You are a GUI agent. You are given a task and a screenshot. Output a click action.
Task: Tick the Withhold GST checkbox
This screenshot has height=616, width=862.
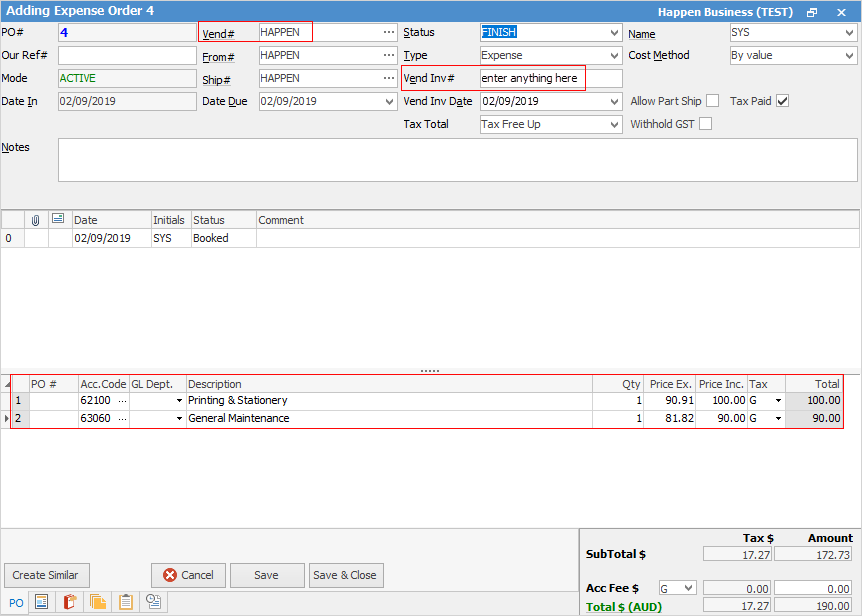tap(706, 124)
